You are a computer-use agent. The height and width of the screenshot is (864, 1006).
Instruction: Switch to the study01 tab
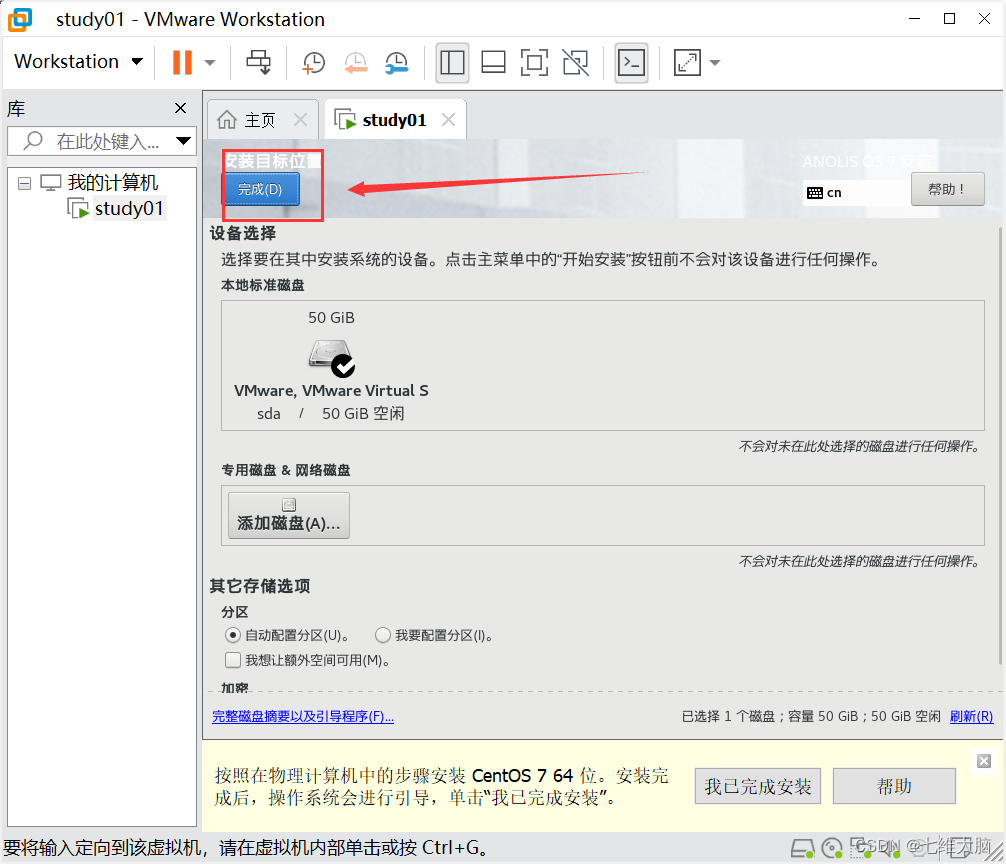[394, 120]
